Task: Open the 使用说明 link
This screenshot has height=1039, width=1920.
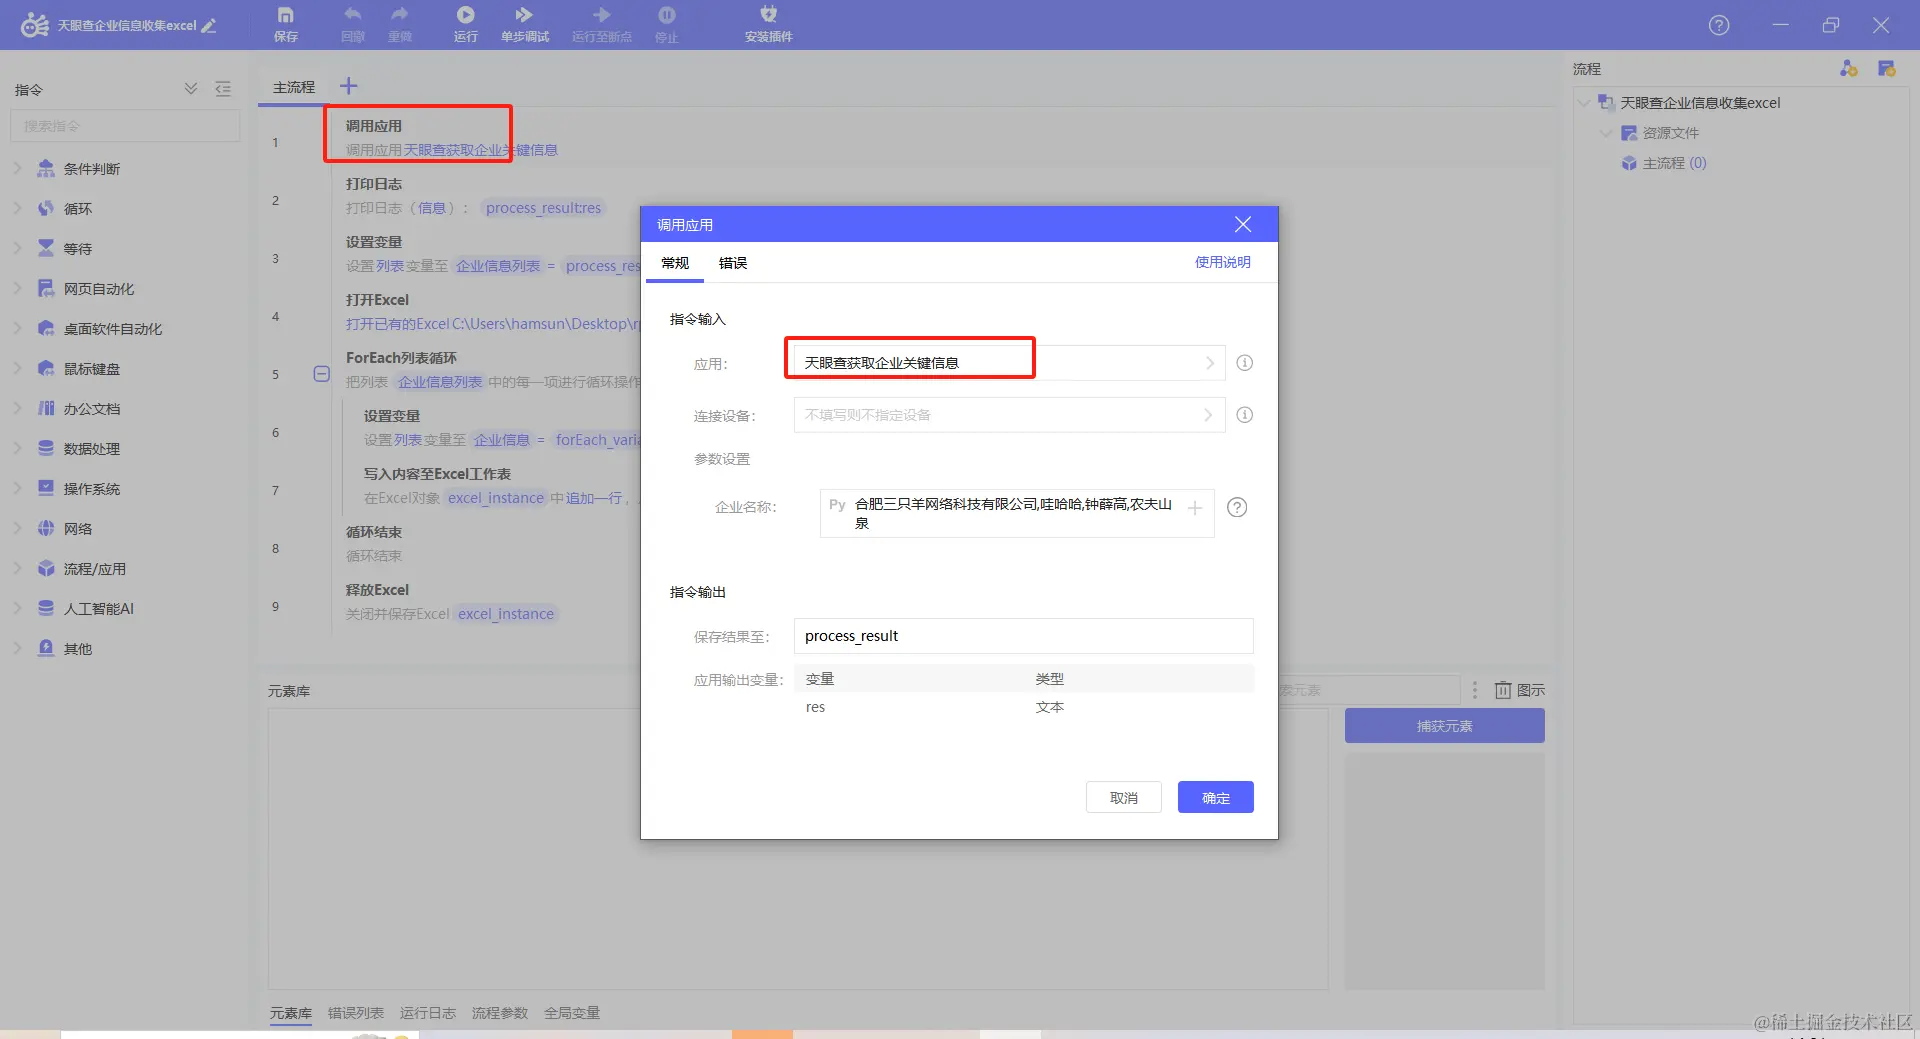Action: click(x=1223, y=262)
